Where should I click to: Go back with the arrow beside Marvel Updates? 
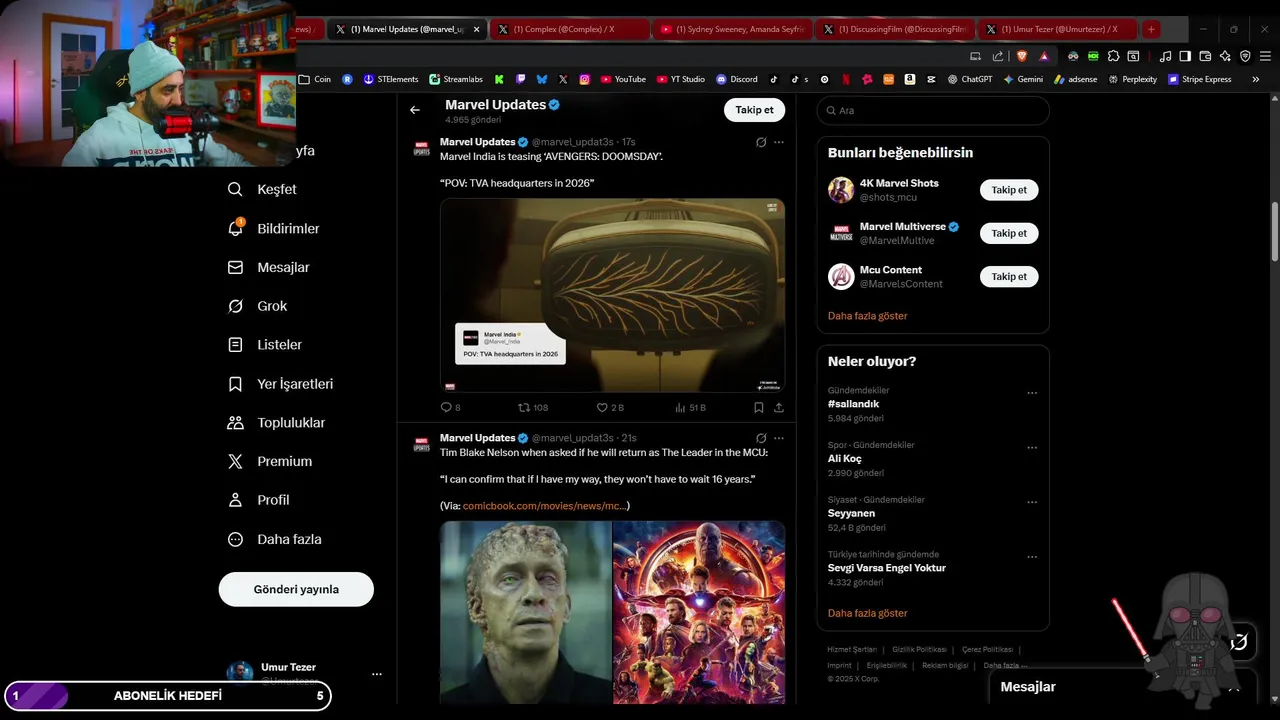pyautogui.click(x=415, y=110)
